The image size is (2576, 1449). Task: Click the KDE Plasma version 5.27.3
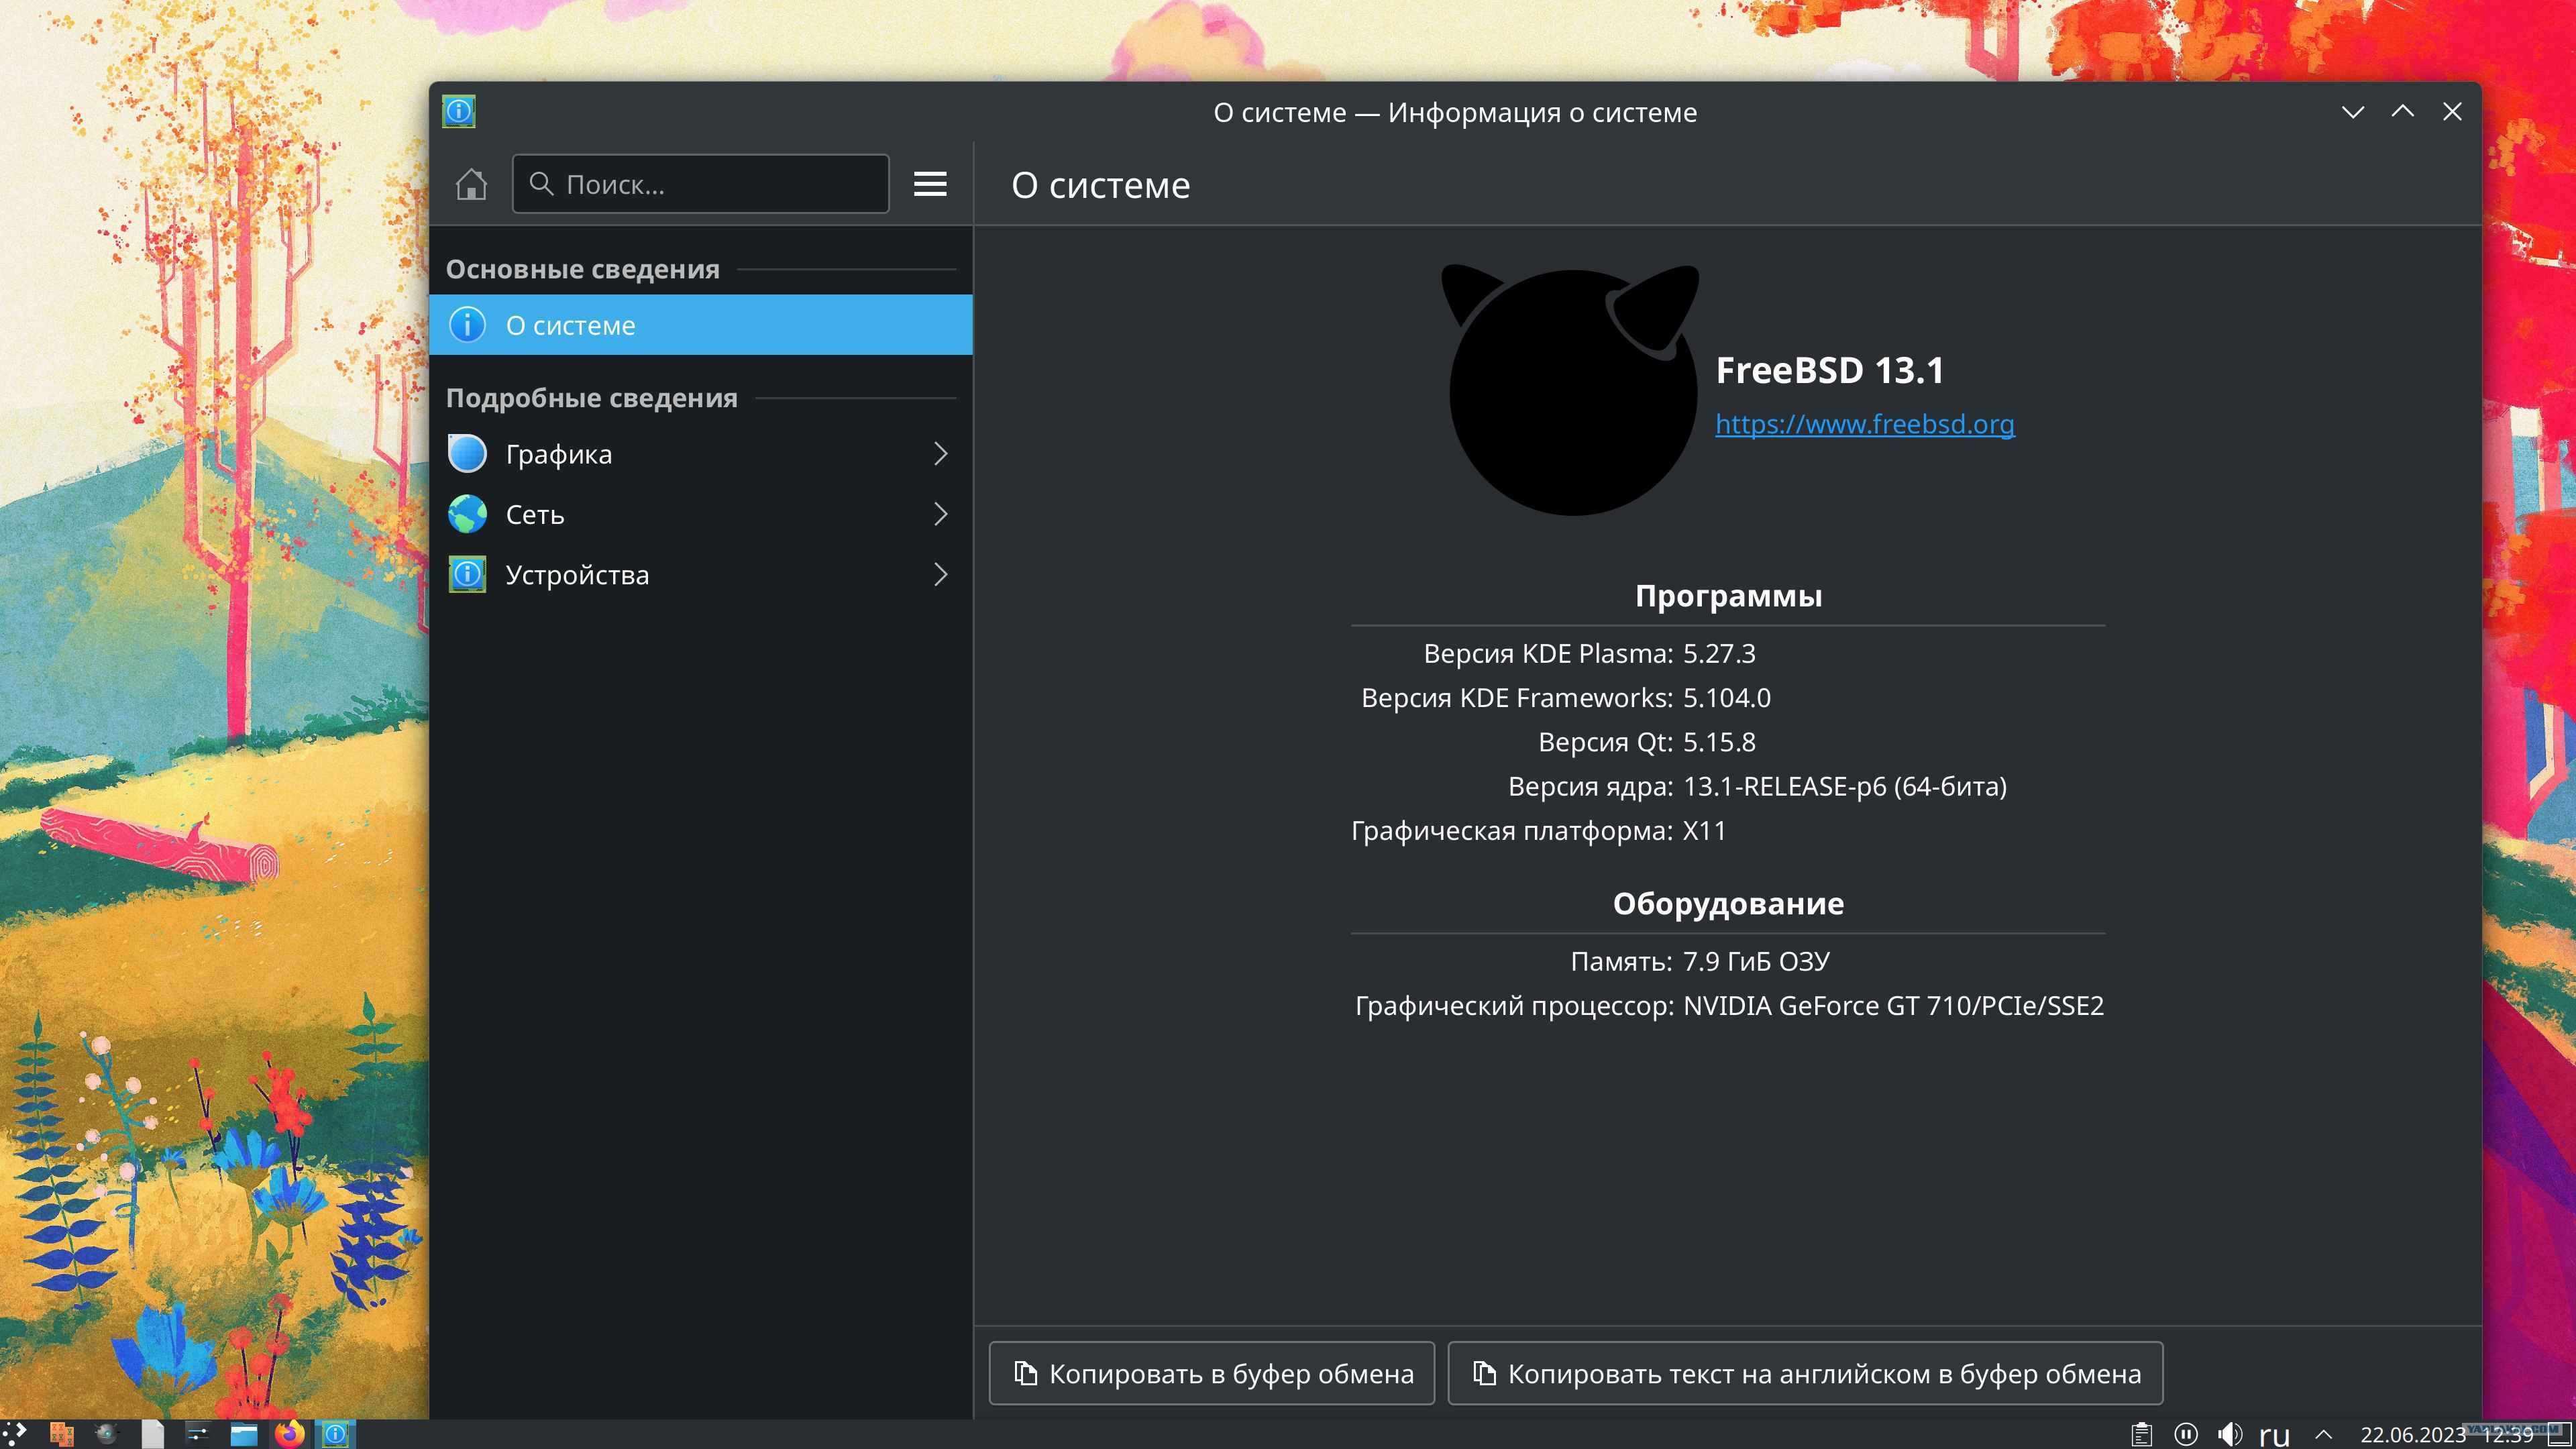click(1719, 654)
